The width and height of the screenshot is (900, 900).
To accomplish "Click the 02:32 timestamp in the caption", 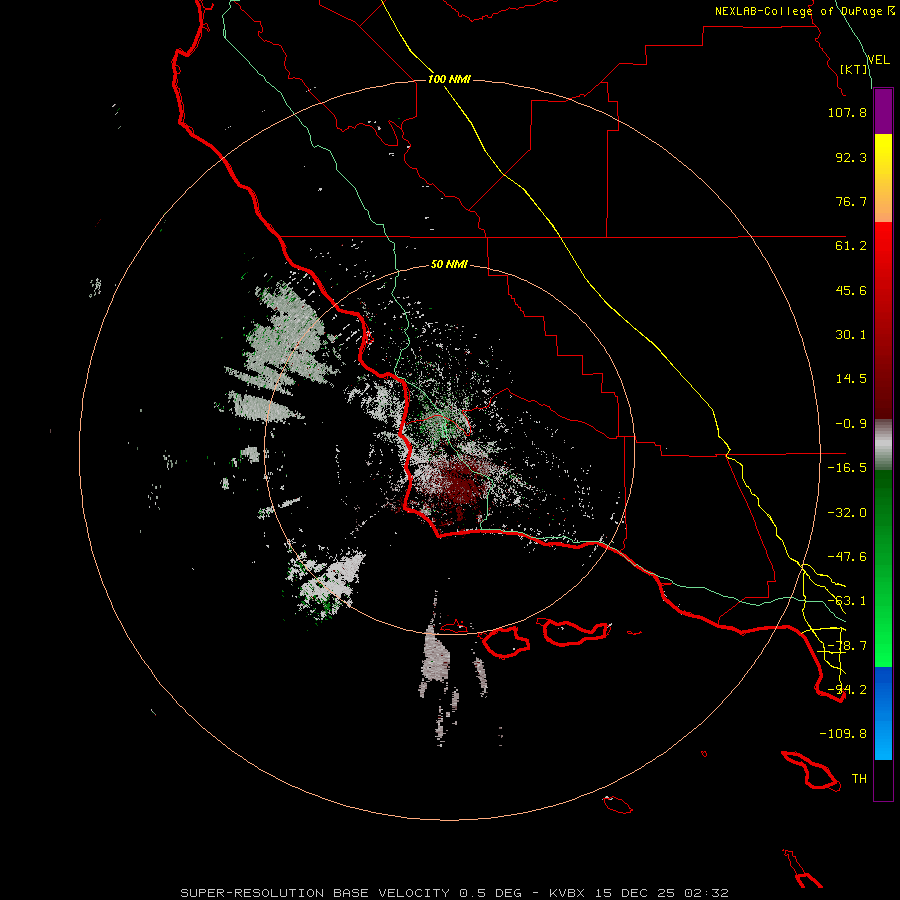I will coord(707,893).
